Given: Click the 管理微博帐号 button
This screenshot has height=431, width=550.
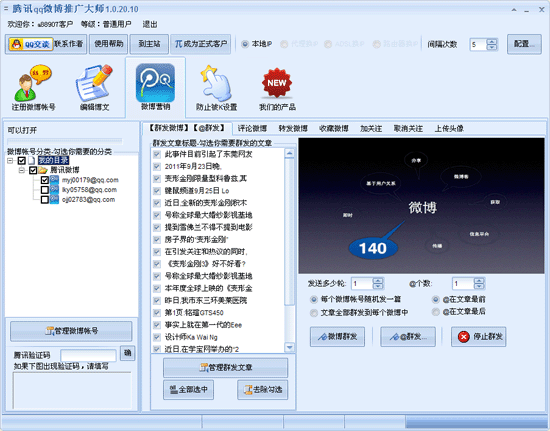Looking at the screenshot, I should tap(71, 331).
